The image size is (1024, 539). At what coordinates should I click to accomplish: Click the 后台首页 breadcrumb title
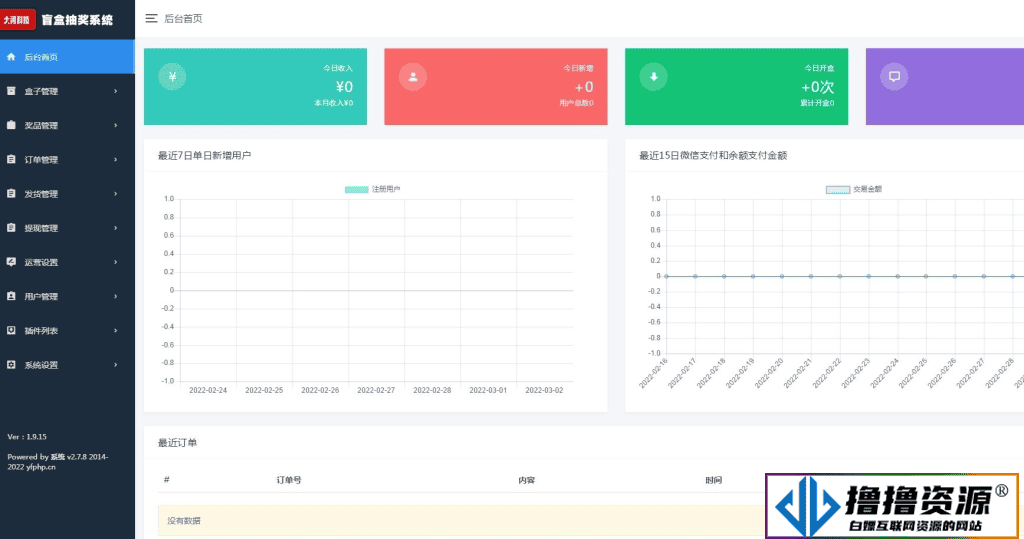click(x=183, y=18)
